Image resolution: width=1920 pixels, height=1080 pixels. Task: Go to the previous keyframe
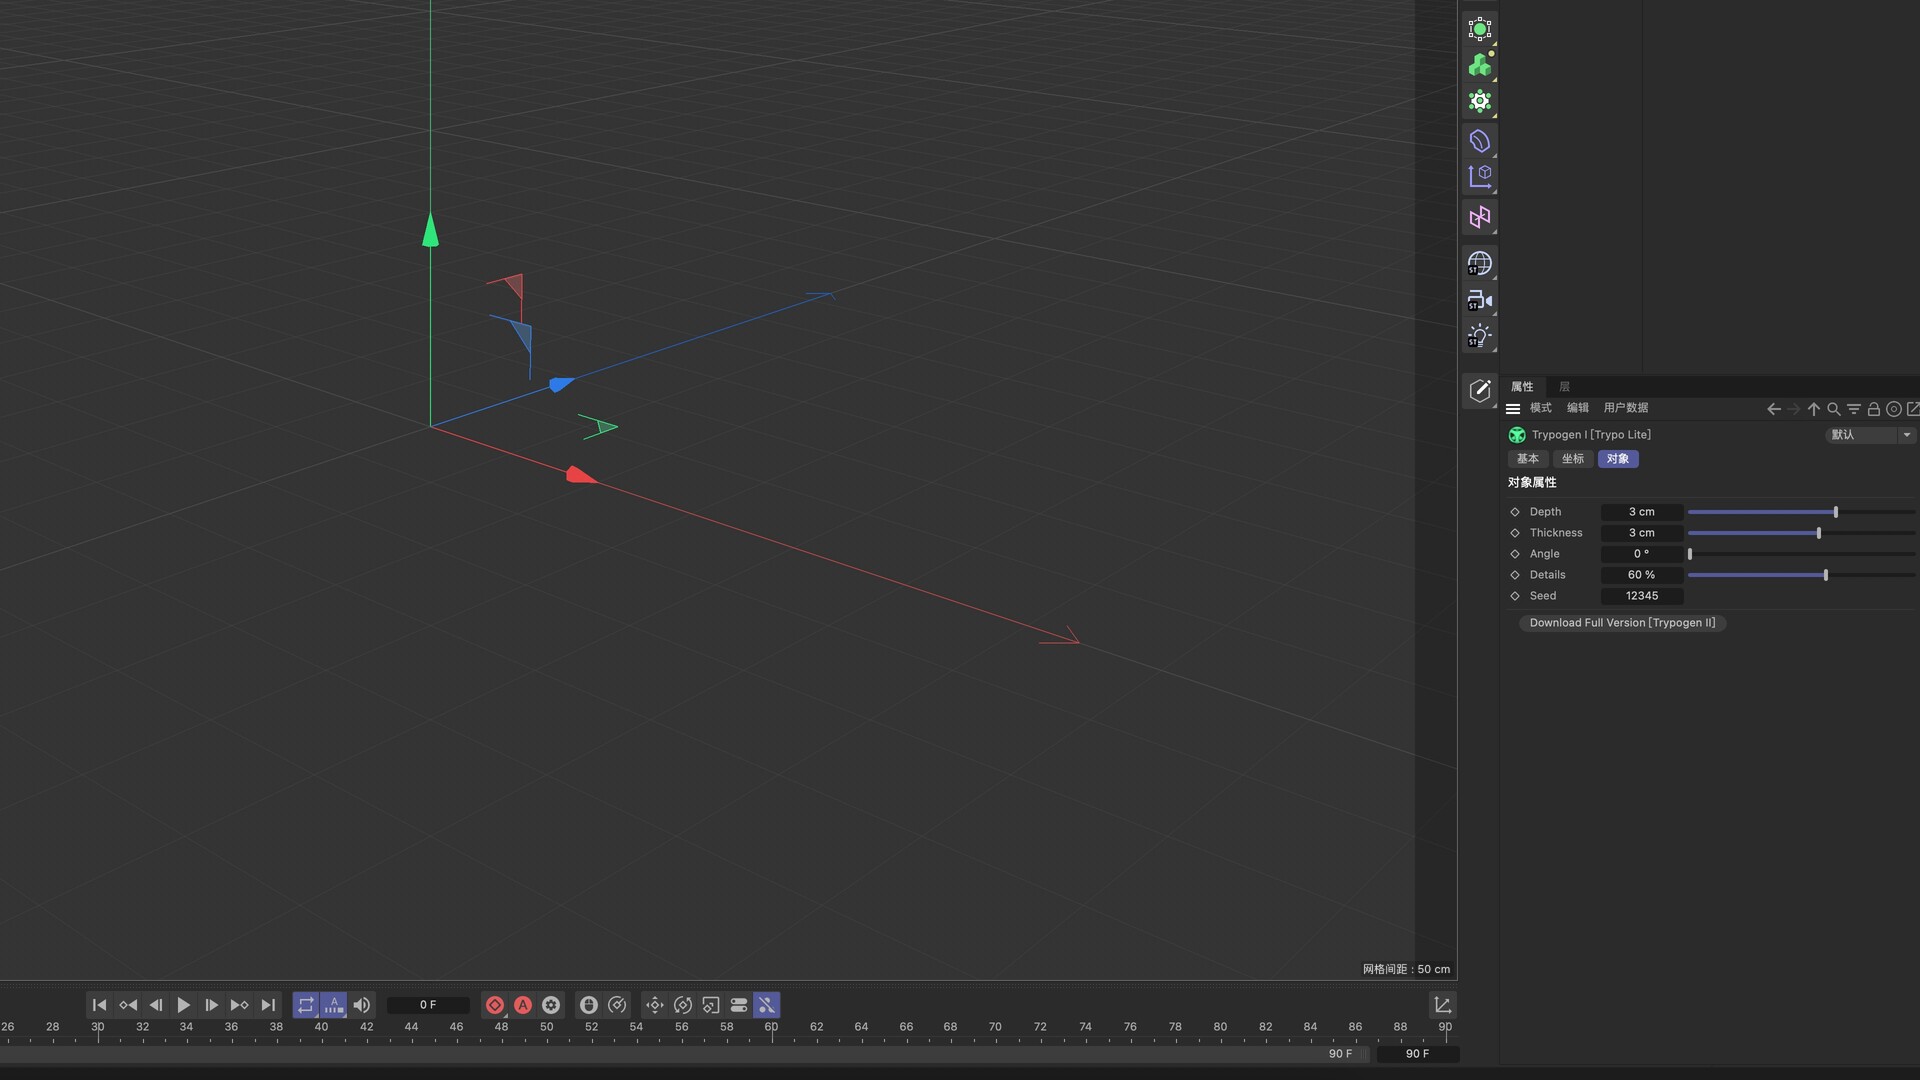point(128,1005)
